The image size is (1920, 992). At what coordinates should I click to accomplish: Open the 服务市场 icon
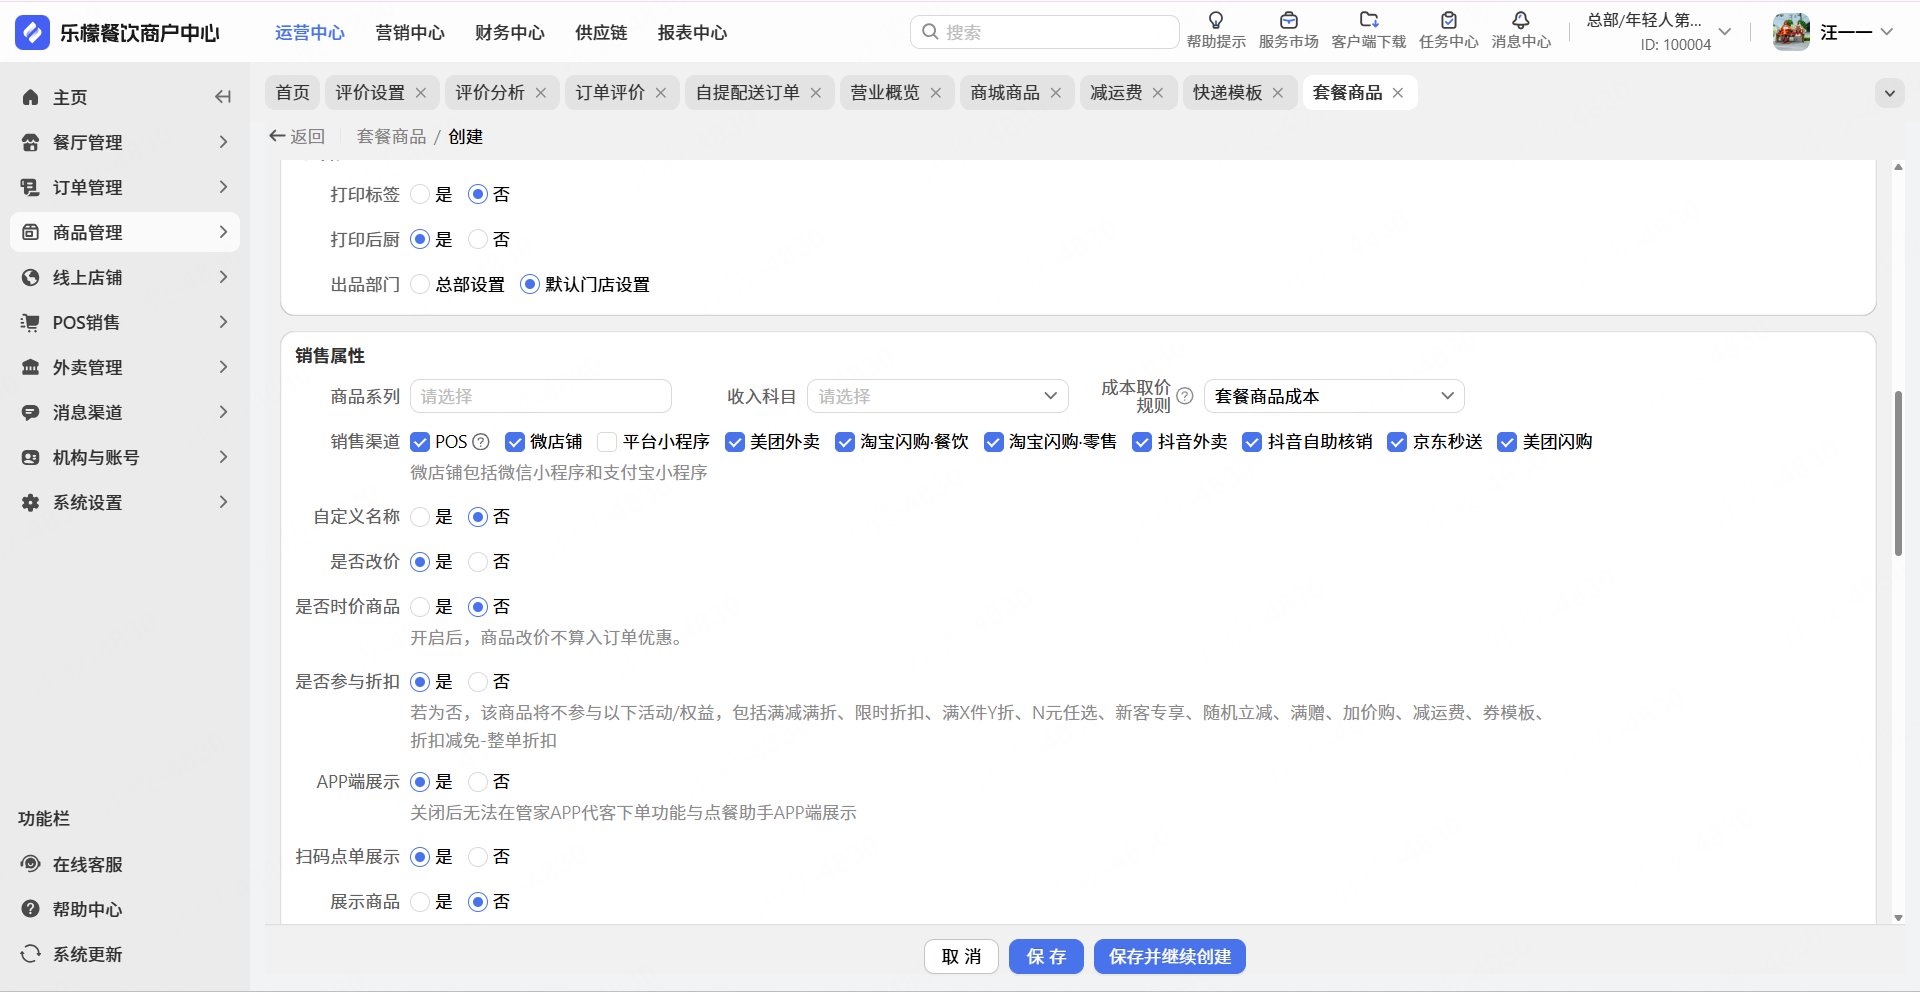pyautogui.click(x=1289, y=20)
